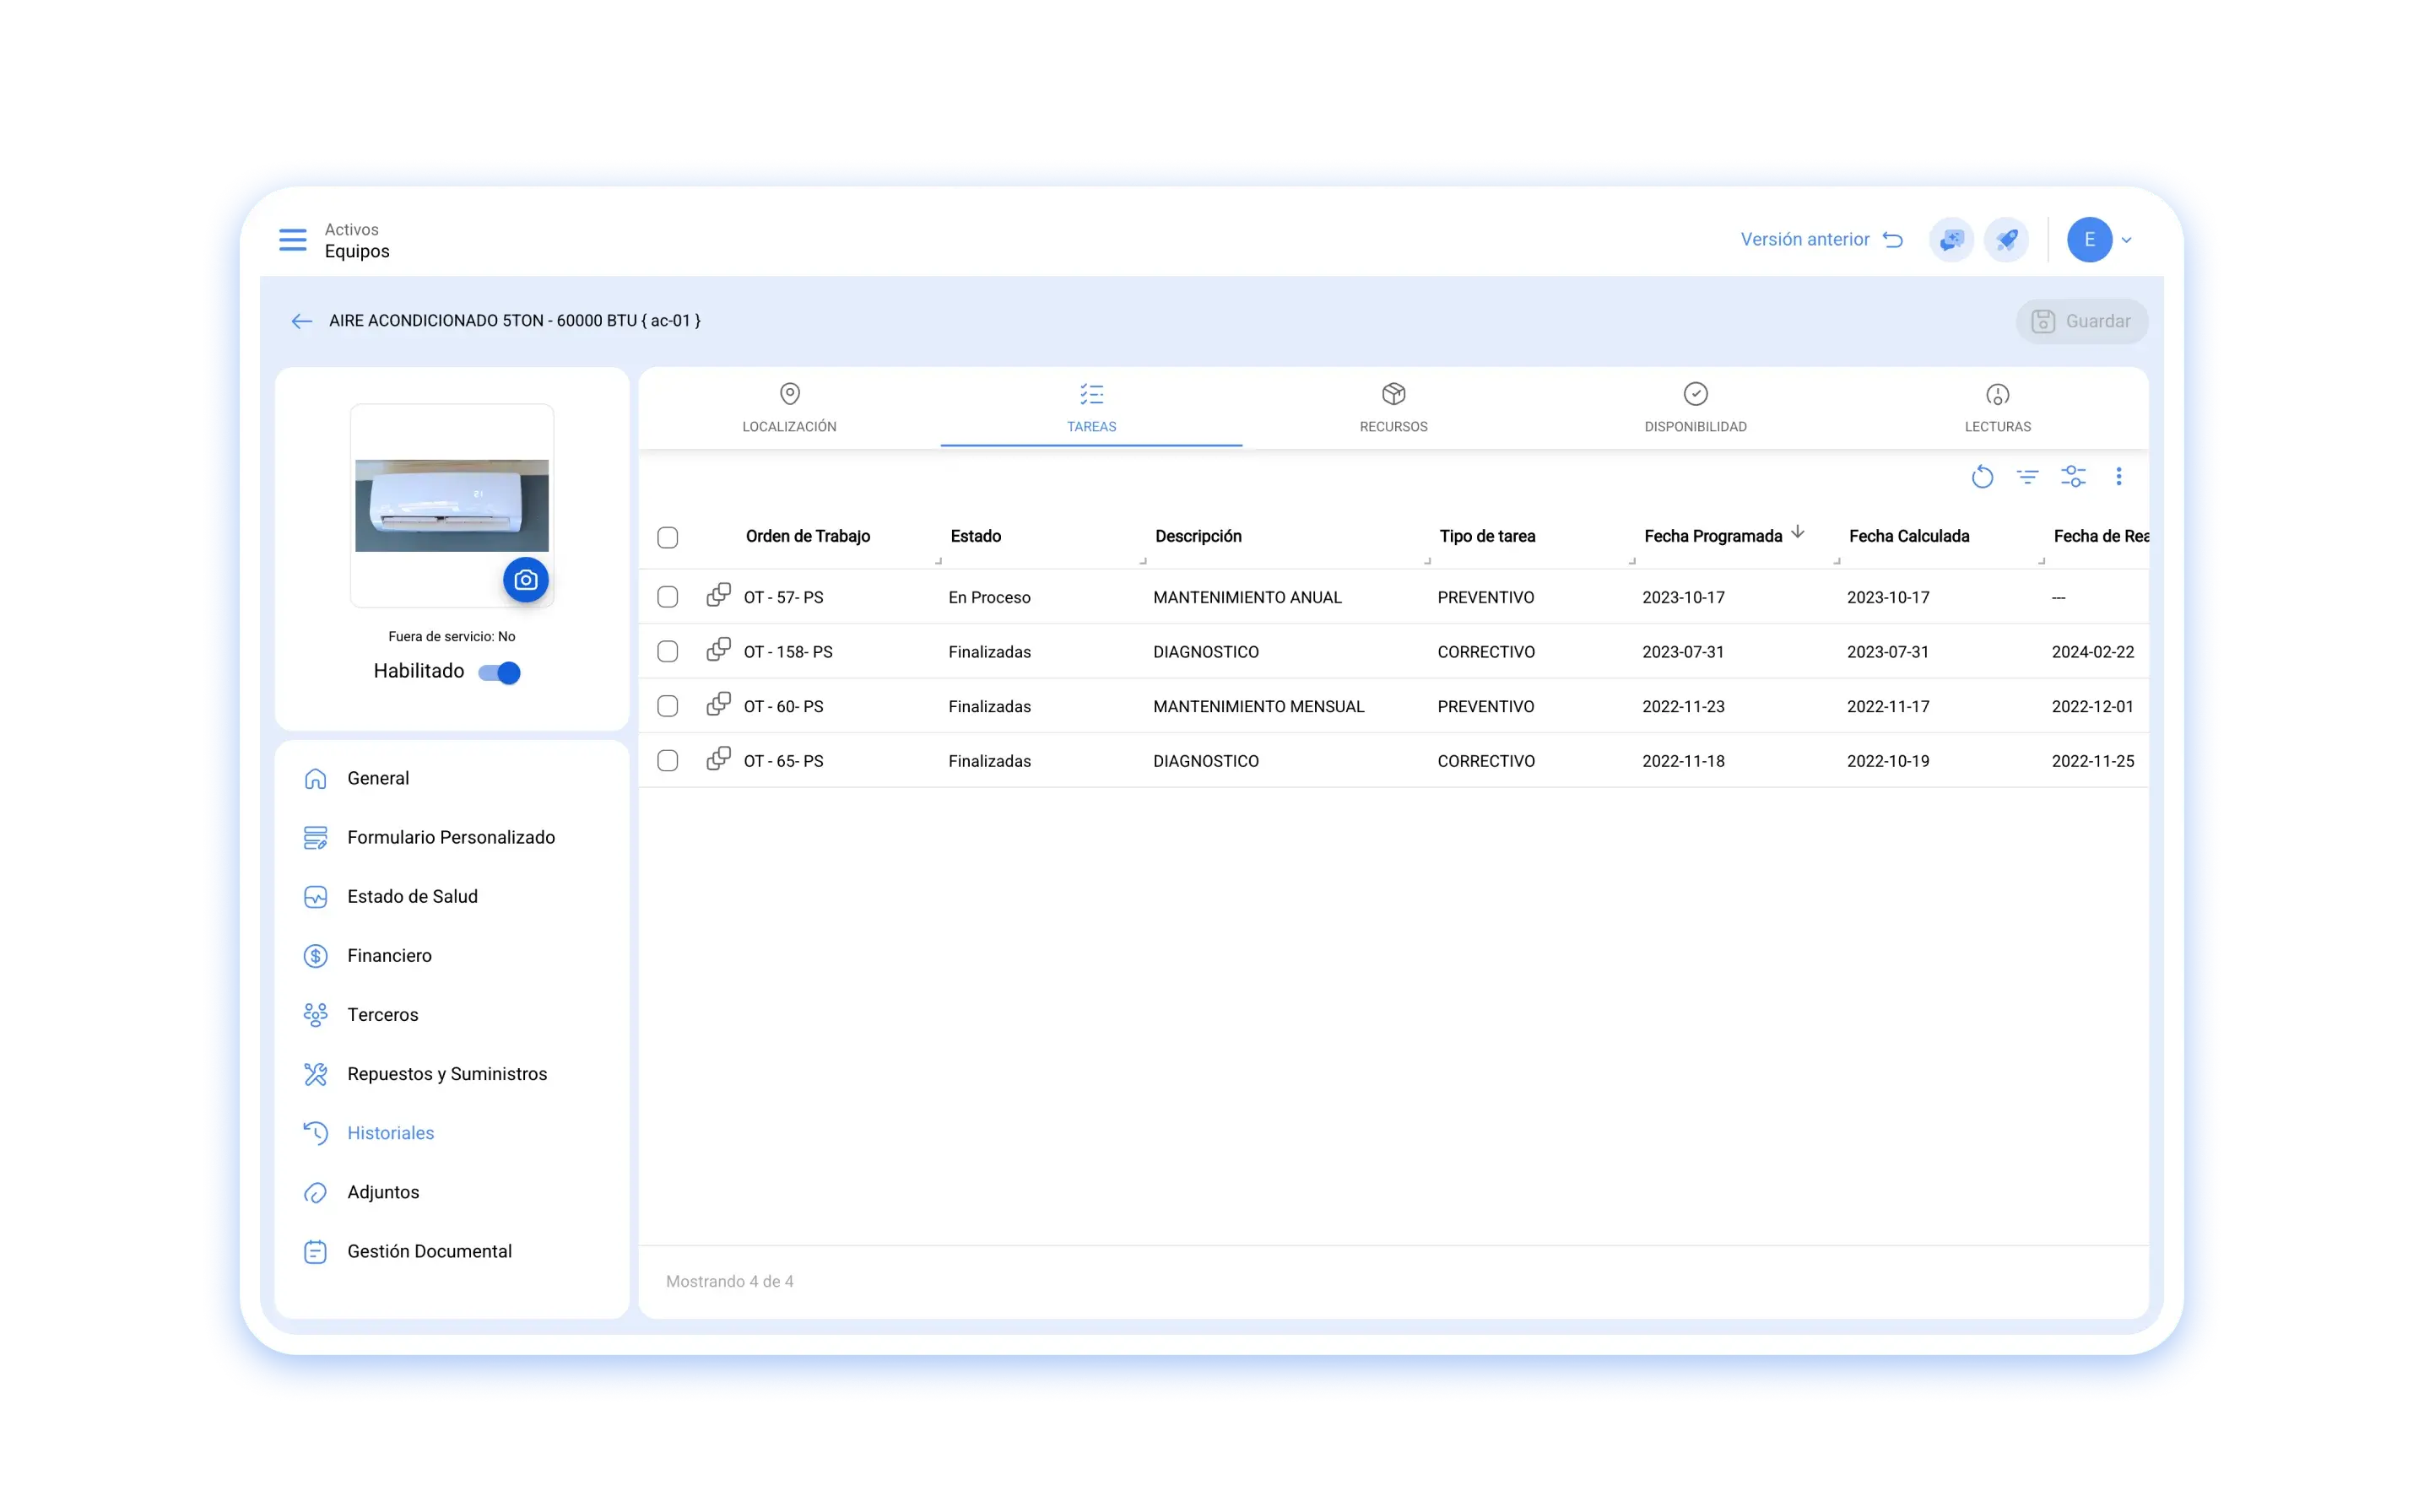The width and height of the screenshot is (2424, 1512).
Task: Click the camera icon to change photo
Action: pyautogui.click(x=525, y=580)
